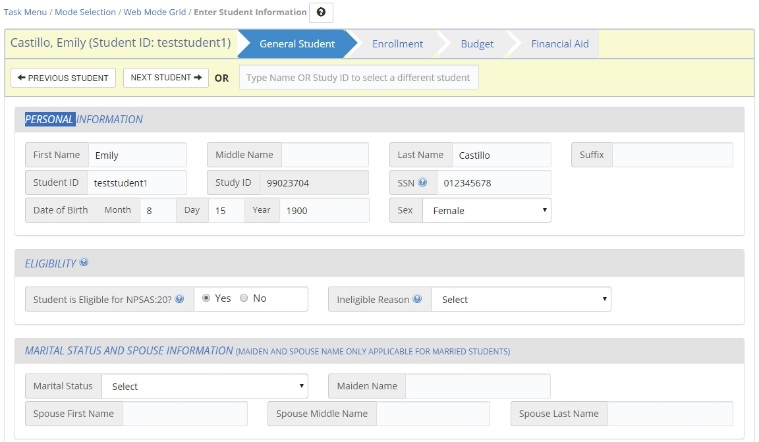Click the student name search field
Screen dimensions: 759x442
(x=359, y=78)
